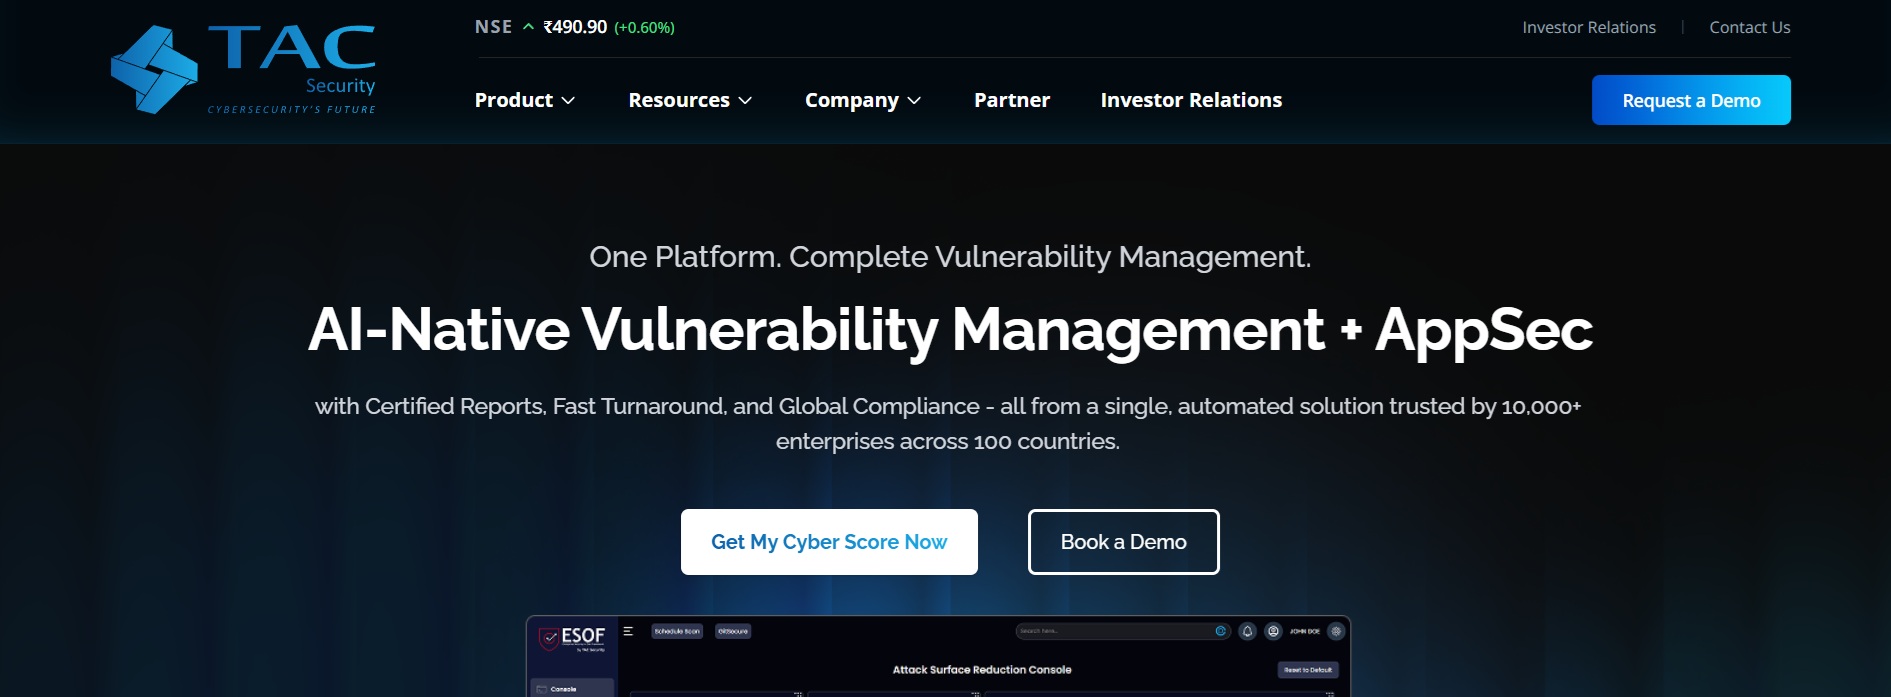Screen dimensions: 1891x697
Task: Click the (+0.60%) price change text
Action: (x=644, y=28)
